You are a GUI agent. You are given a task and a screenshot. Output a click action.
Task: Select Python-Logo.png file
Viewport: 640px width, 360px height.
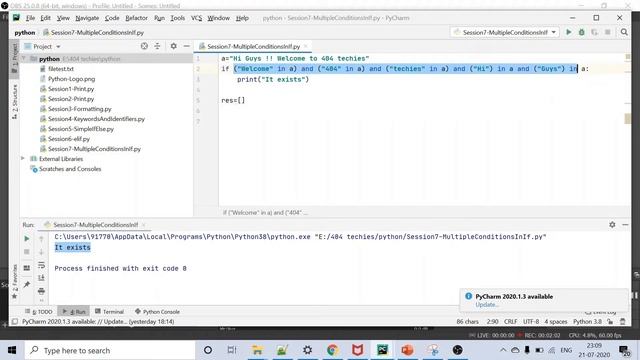[71, 79]
